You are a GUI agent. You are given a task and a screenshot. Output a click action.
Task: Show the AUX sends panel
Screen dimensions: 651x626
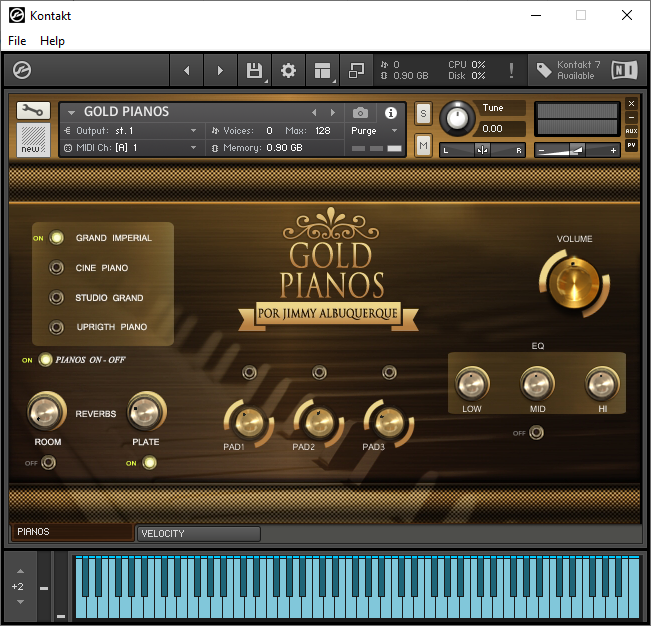pos(631,131)
